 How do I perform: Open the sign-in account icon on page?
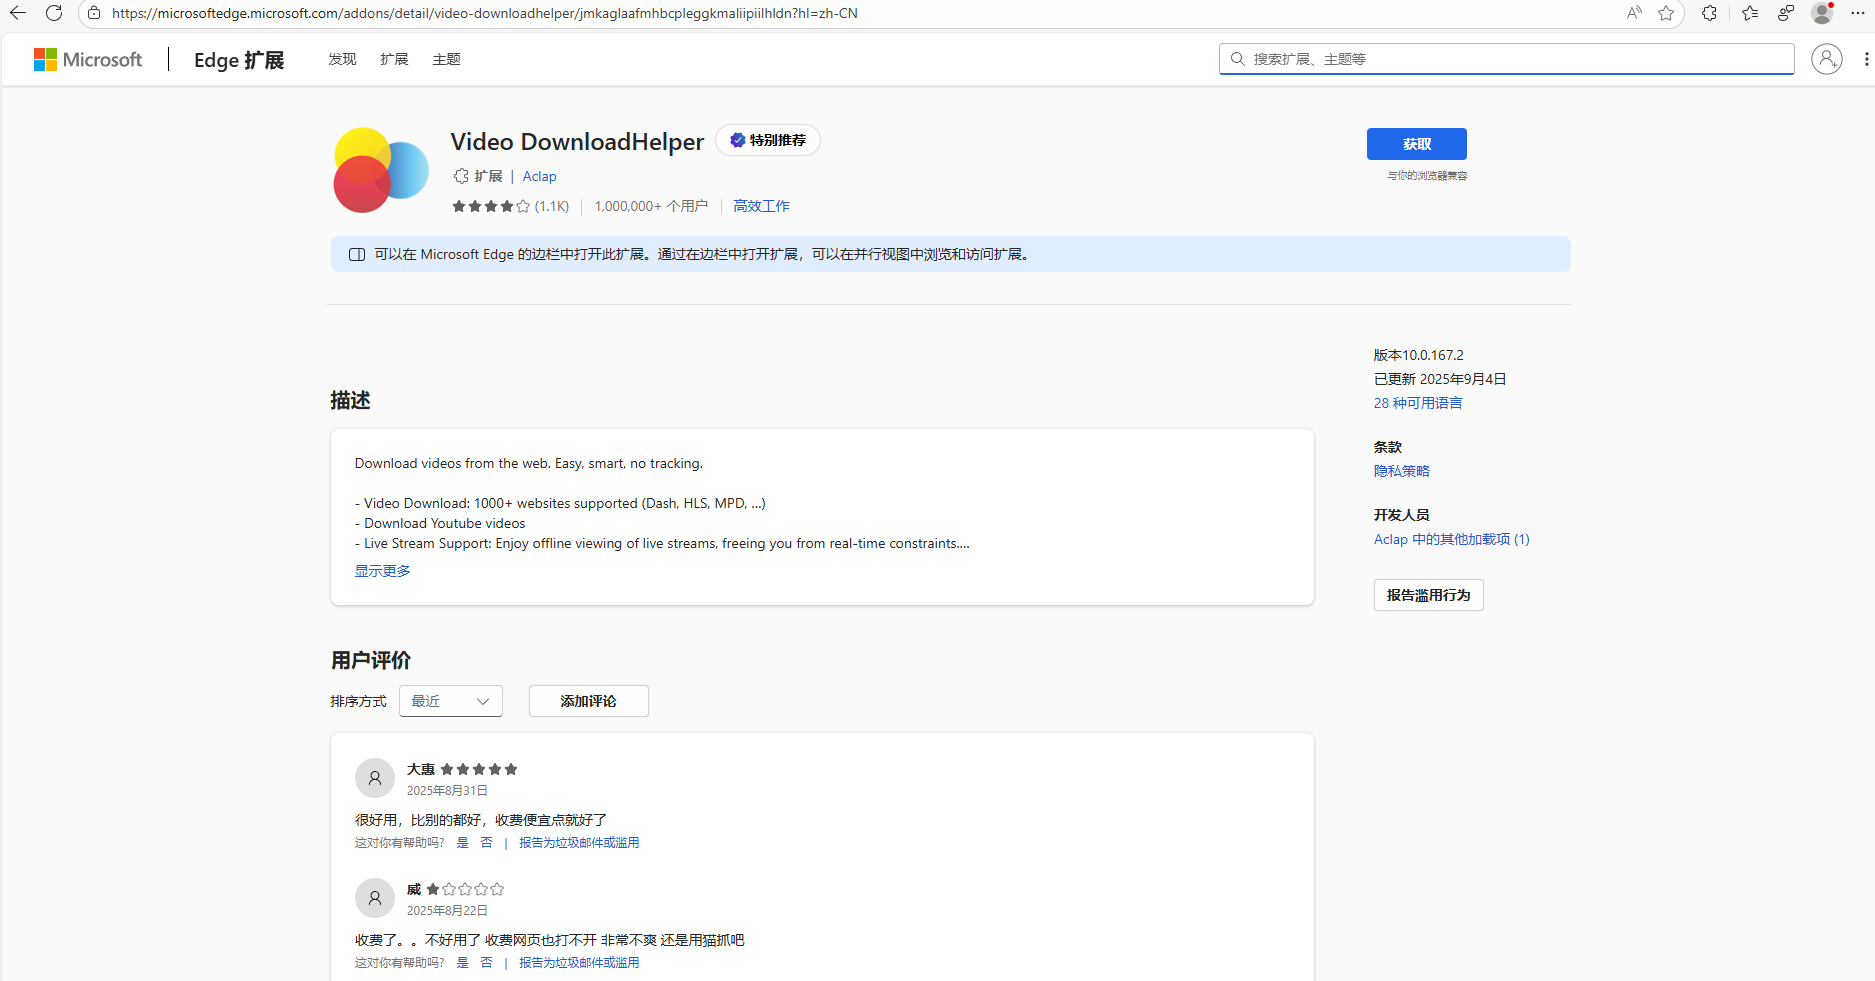point(1827,59)
